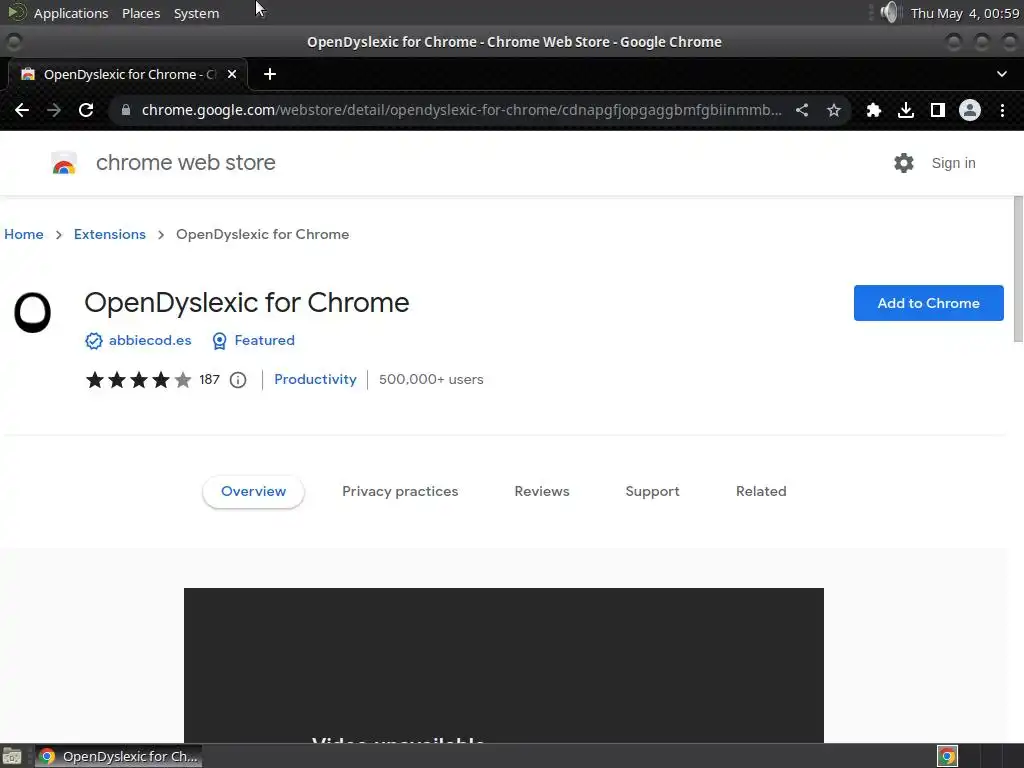Go back to the previous page

(22, 110)
